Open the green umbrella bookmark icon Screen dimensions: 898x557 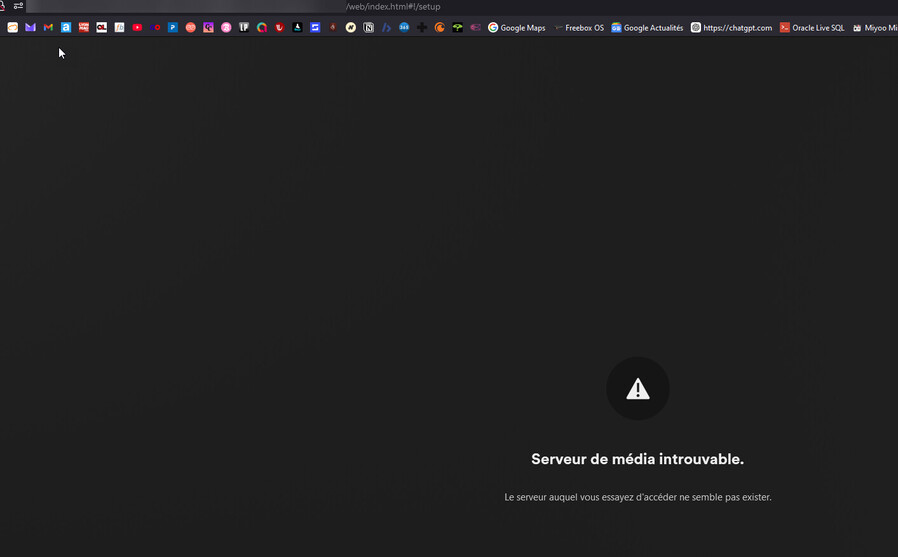(x=457, y=27)
